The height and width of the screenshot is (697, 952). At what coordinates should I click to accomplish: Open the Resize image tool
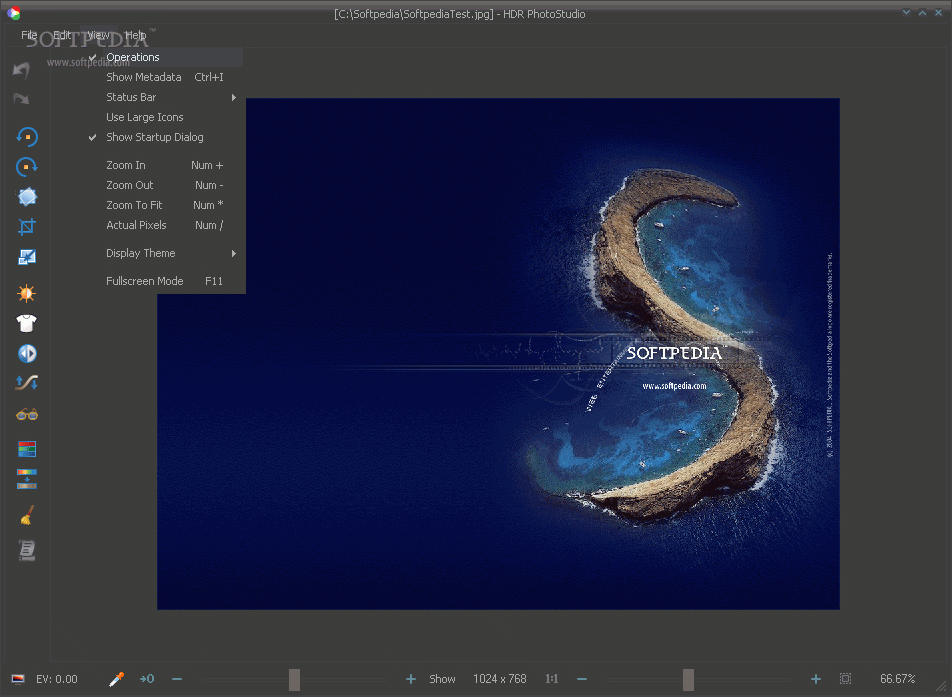point(27,257)
